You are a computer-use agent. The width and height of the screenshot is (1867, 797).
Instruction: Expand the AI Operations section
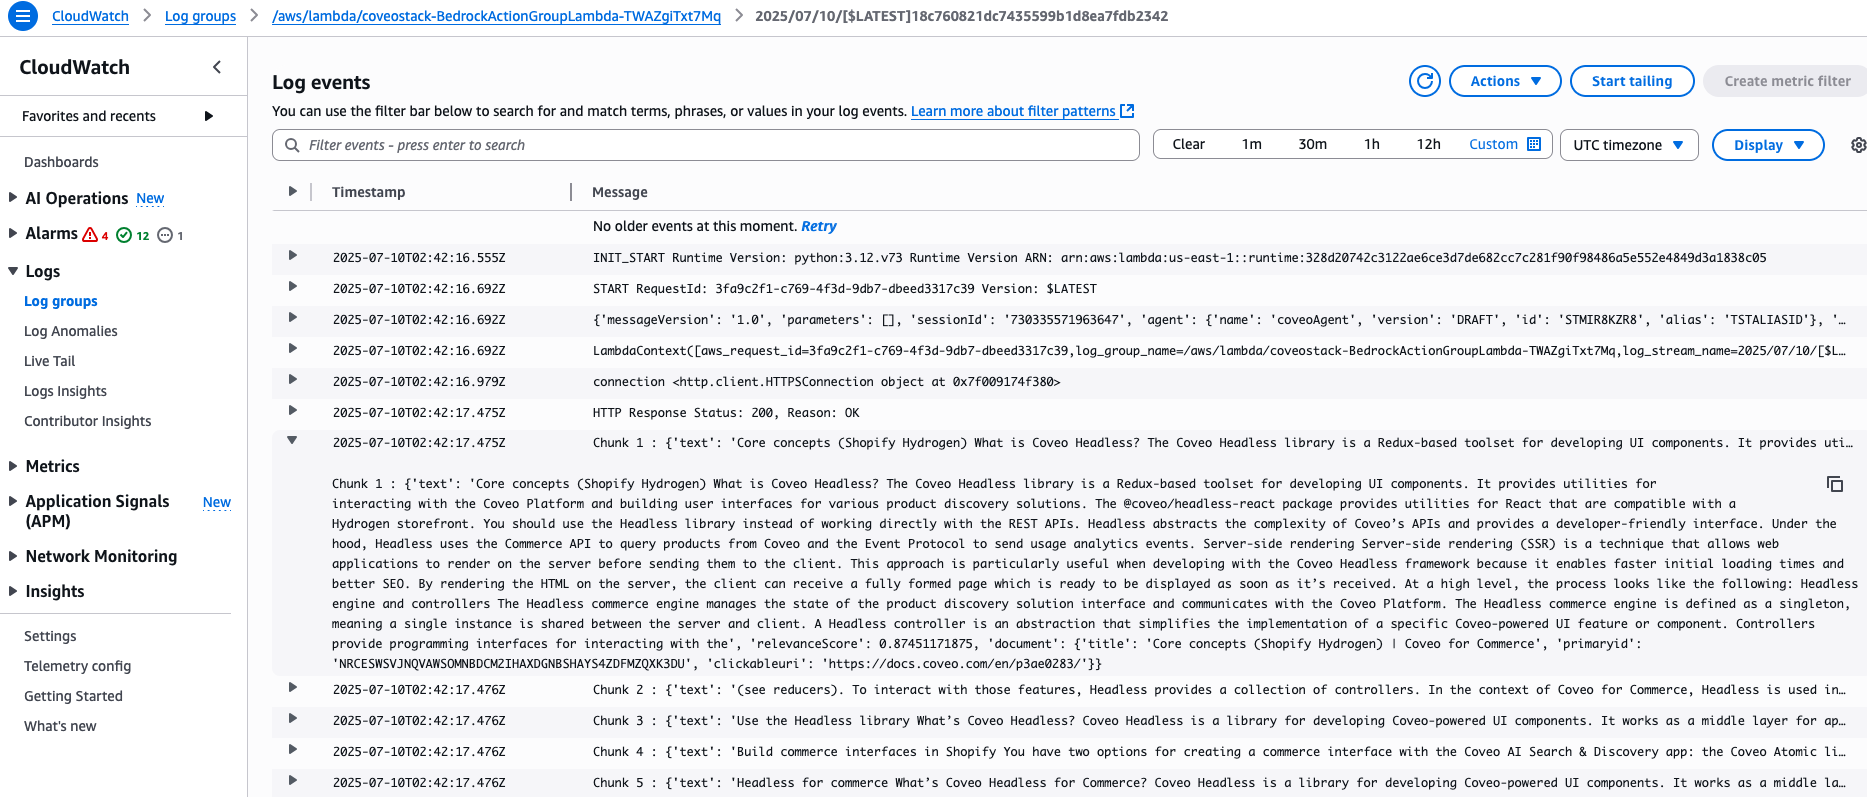point(13,198)
